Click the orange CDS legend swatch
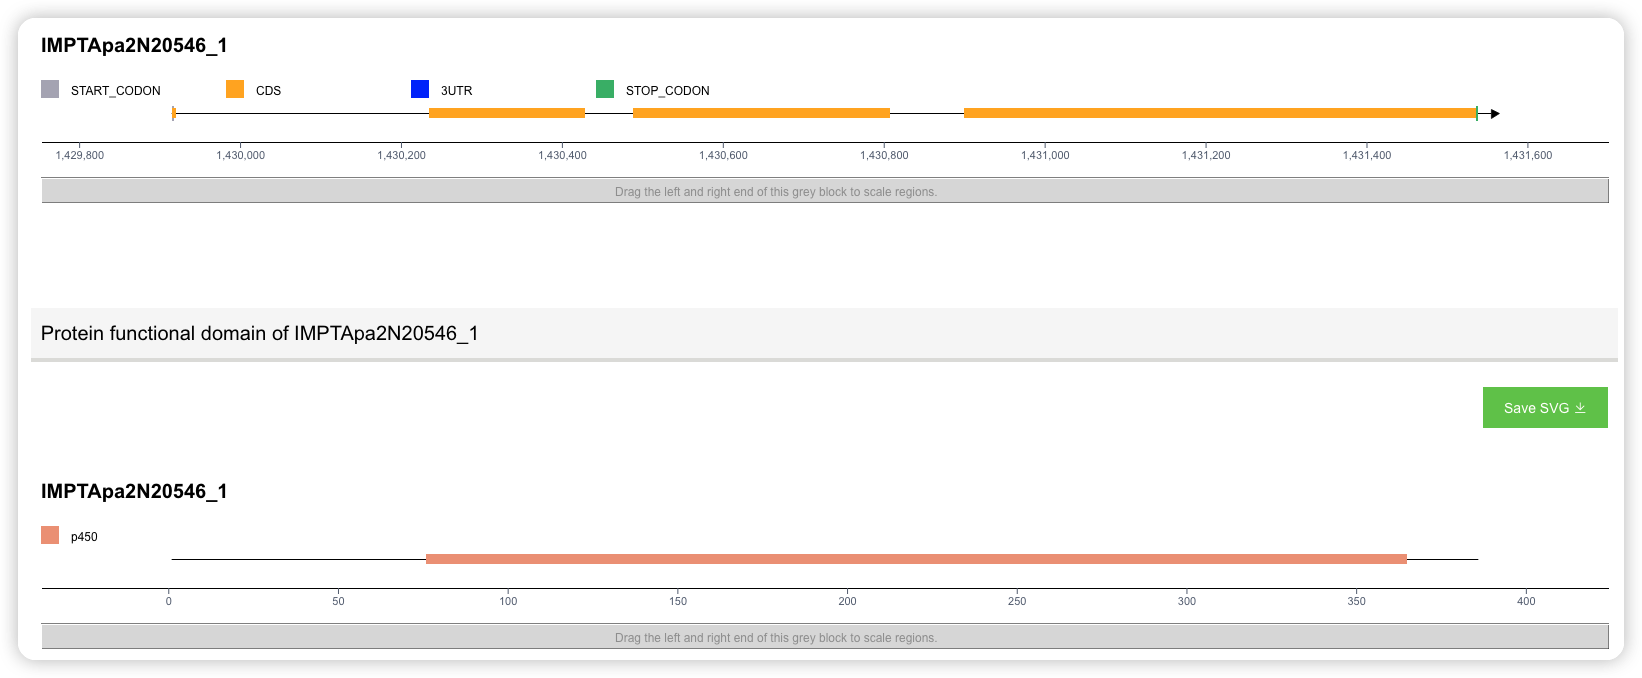The width and height of the screenshot is (1642, 678). 235,89
